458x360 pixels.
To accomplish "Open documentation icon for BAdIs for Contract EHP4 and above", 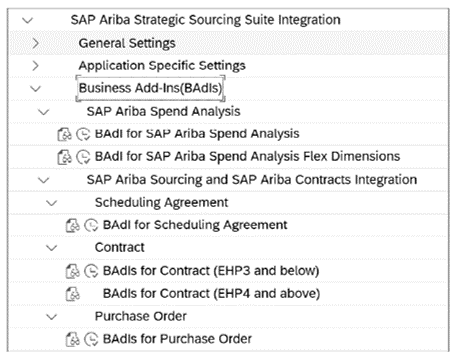I will [x=72, y=294].
